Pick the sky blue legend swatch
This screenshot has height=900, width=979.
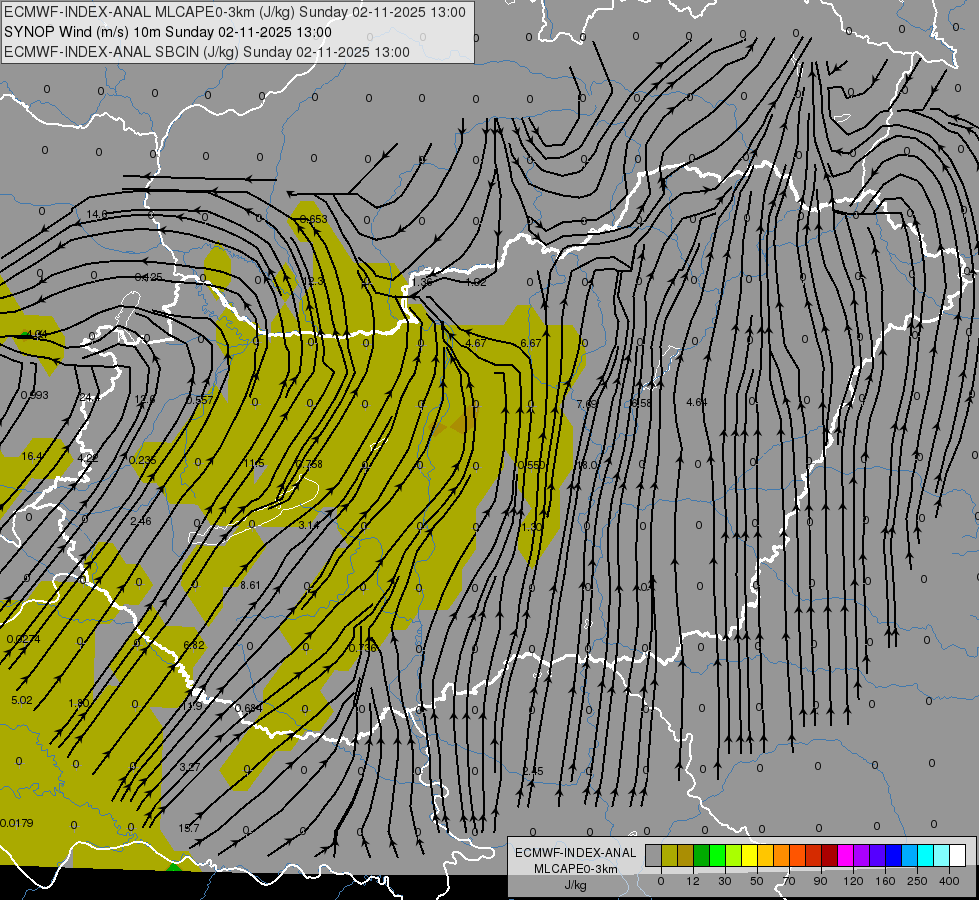pos(910,856)
